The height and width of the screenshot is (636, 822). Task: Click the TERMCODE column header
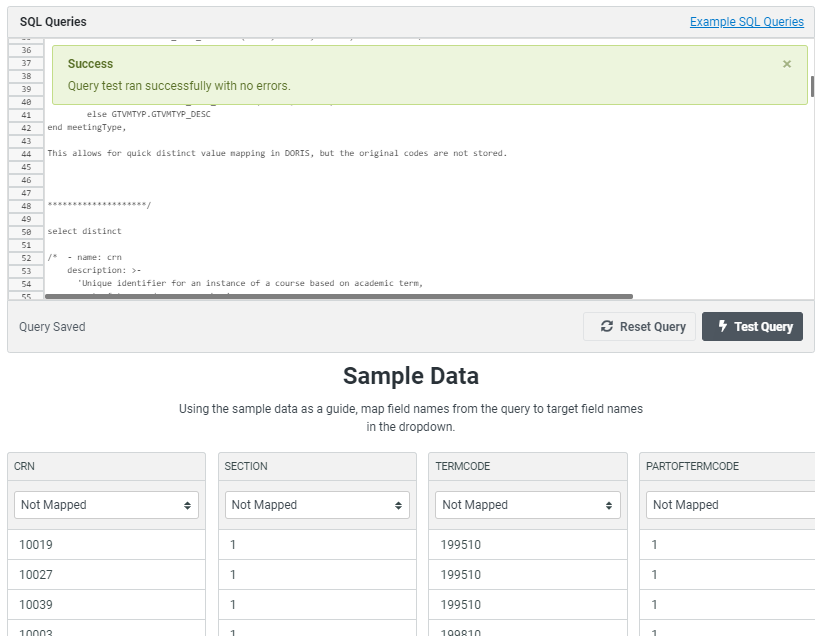pos(528,466)
